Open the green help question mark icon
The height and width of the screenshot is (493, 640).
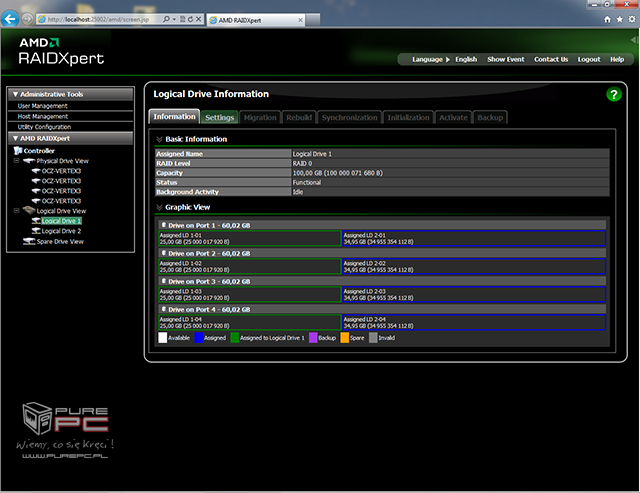[613, 94]
